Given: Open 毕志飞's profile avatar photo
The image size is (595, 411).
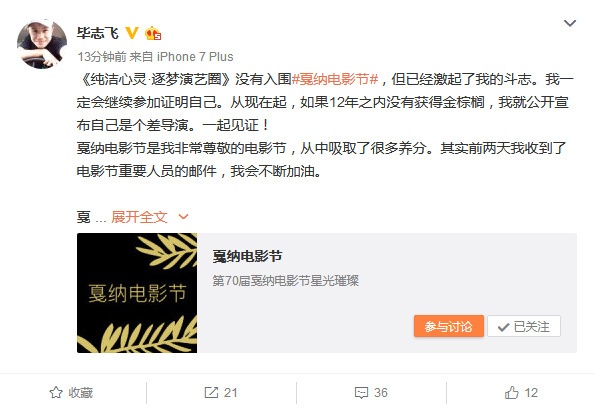Looking at the screenshot, I should tap(42, 44).
